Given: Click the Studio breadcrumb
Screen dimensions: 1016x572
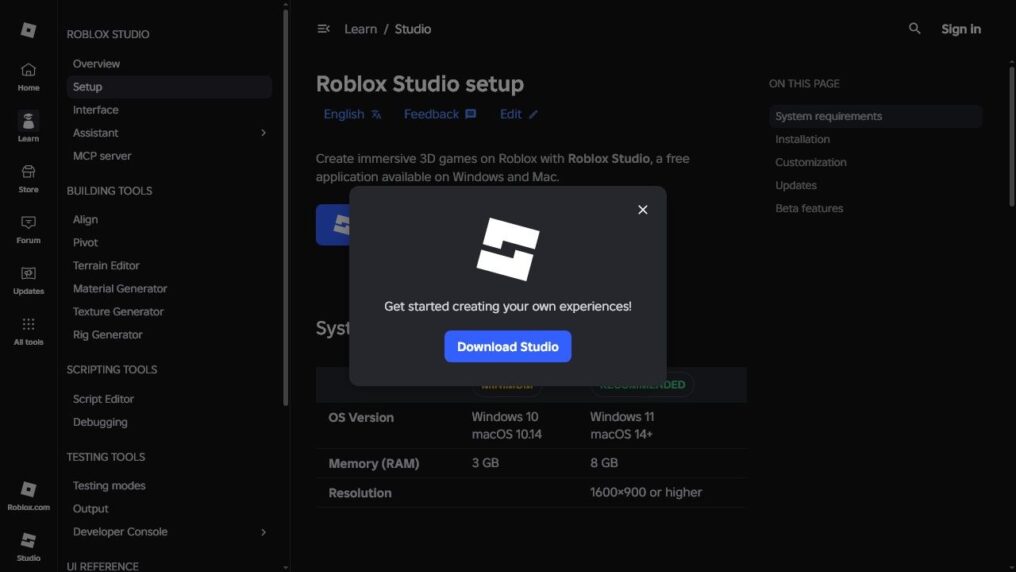Looking at the screenshot, I should click(413, 29).
